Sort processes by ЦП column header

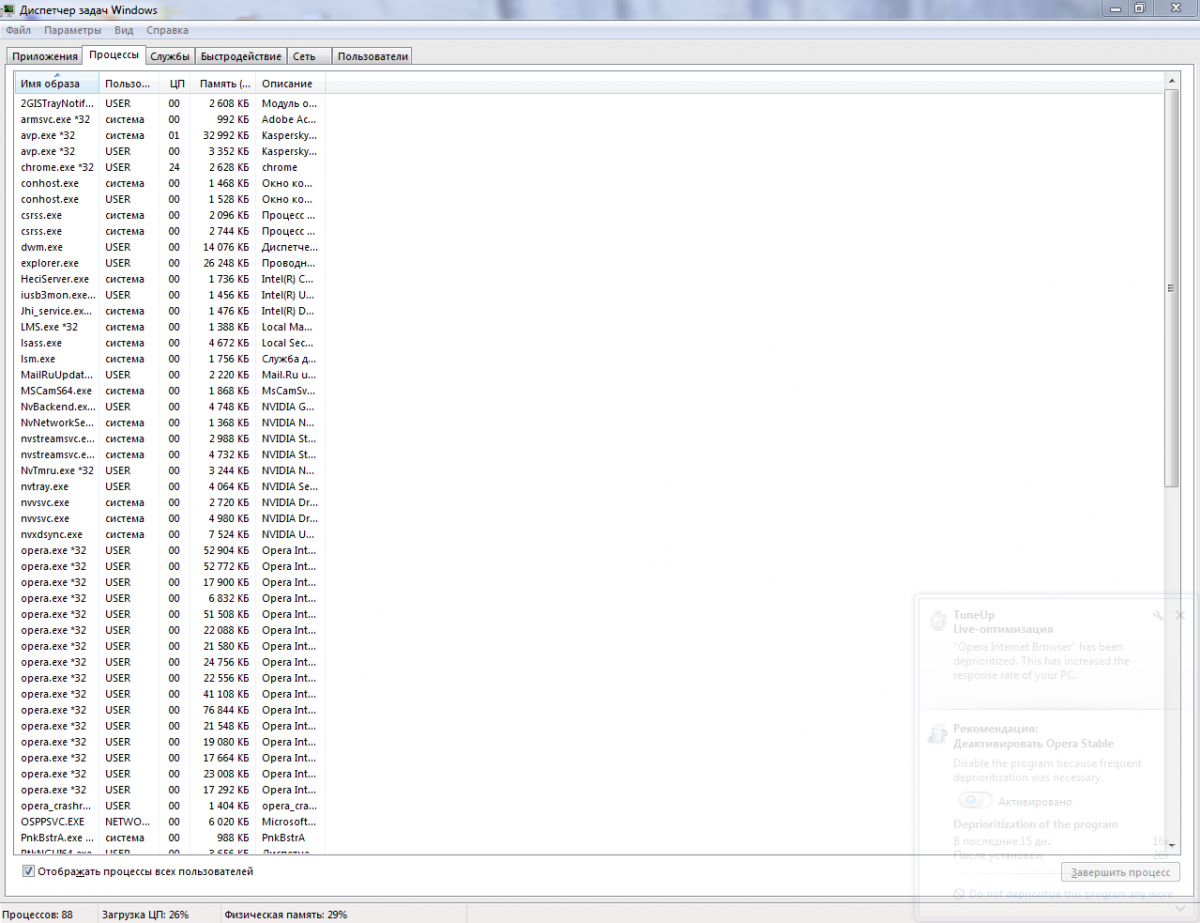[x=175, y=83]
